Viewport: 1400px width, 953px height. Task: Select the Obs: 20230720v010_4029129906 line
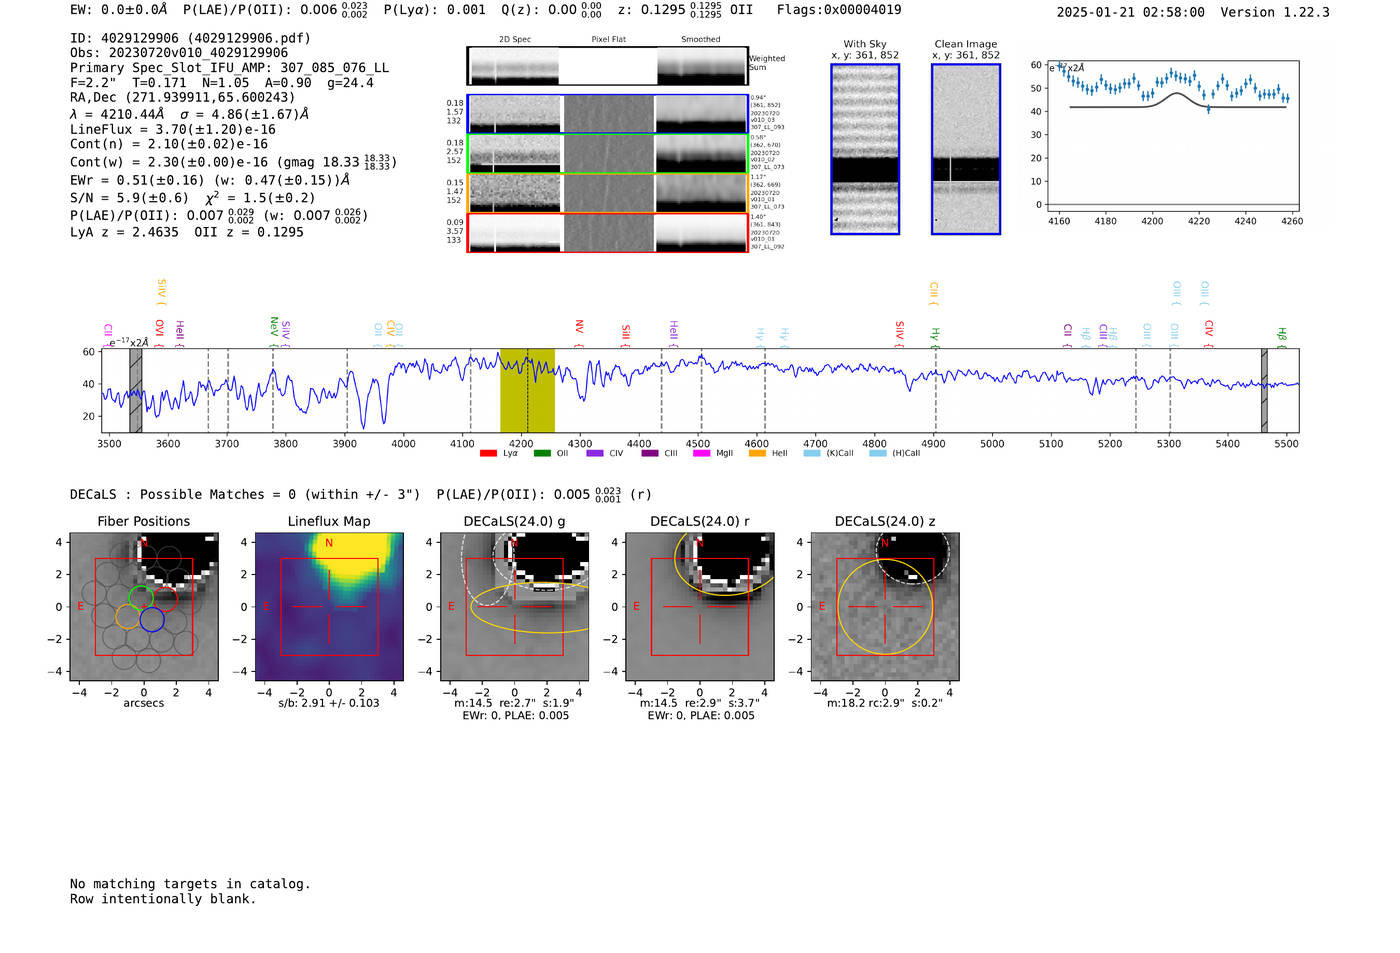pyautogui.click(x=179, y=53)
